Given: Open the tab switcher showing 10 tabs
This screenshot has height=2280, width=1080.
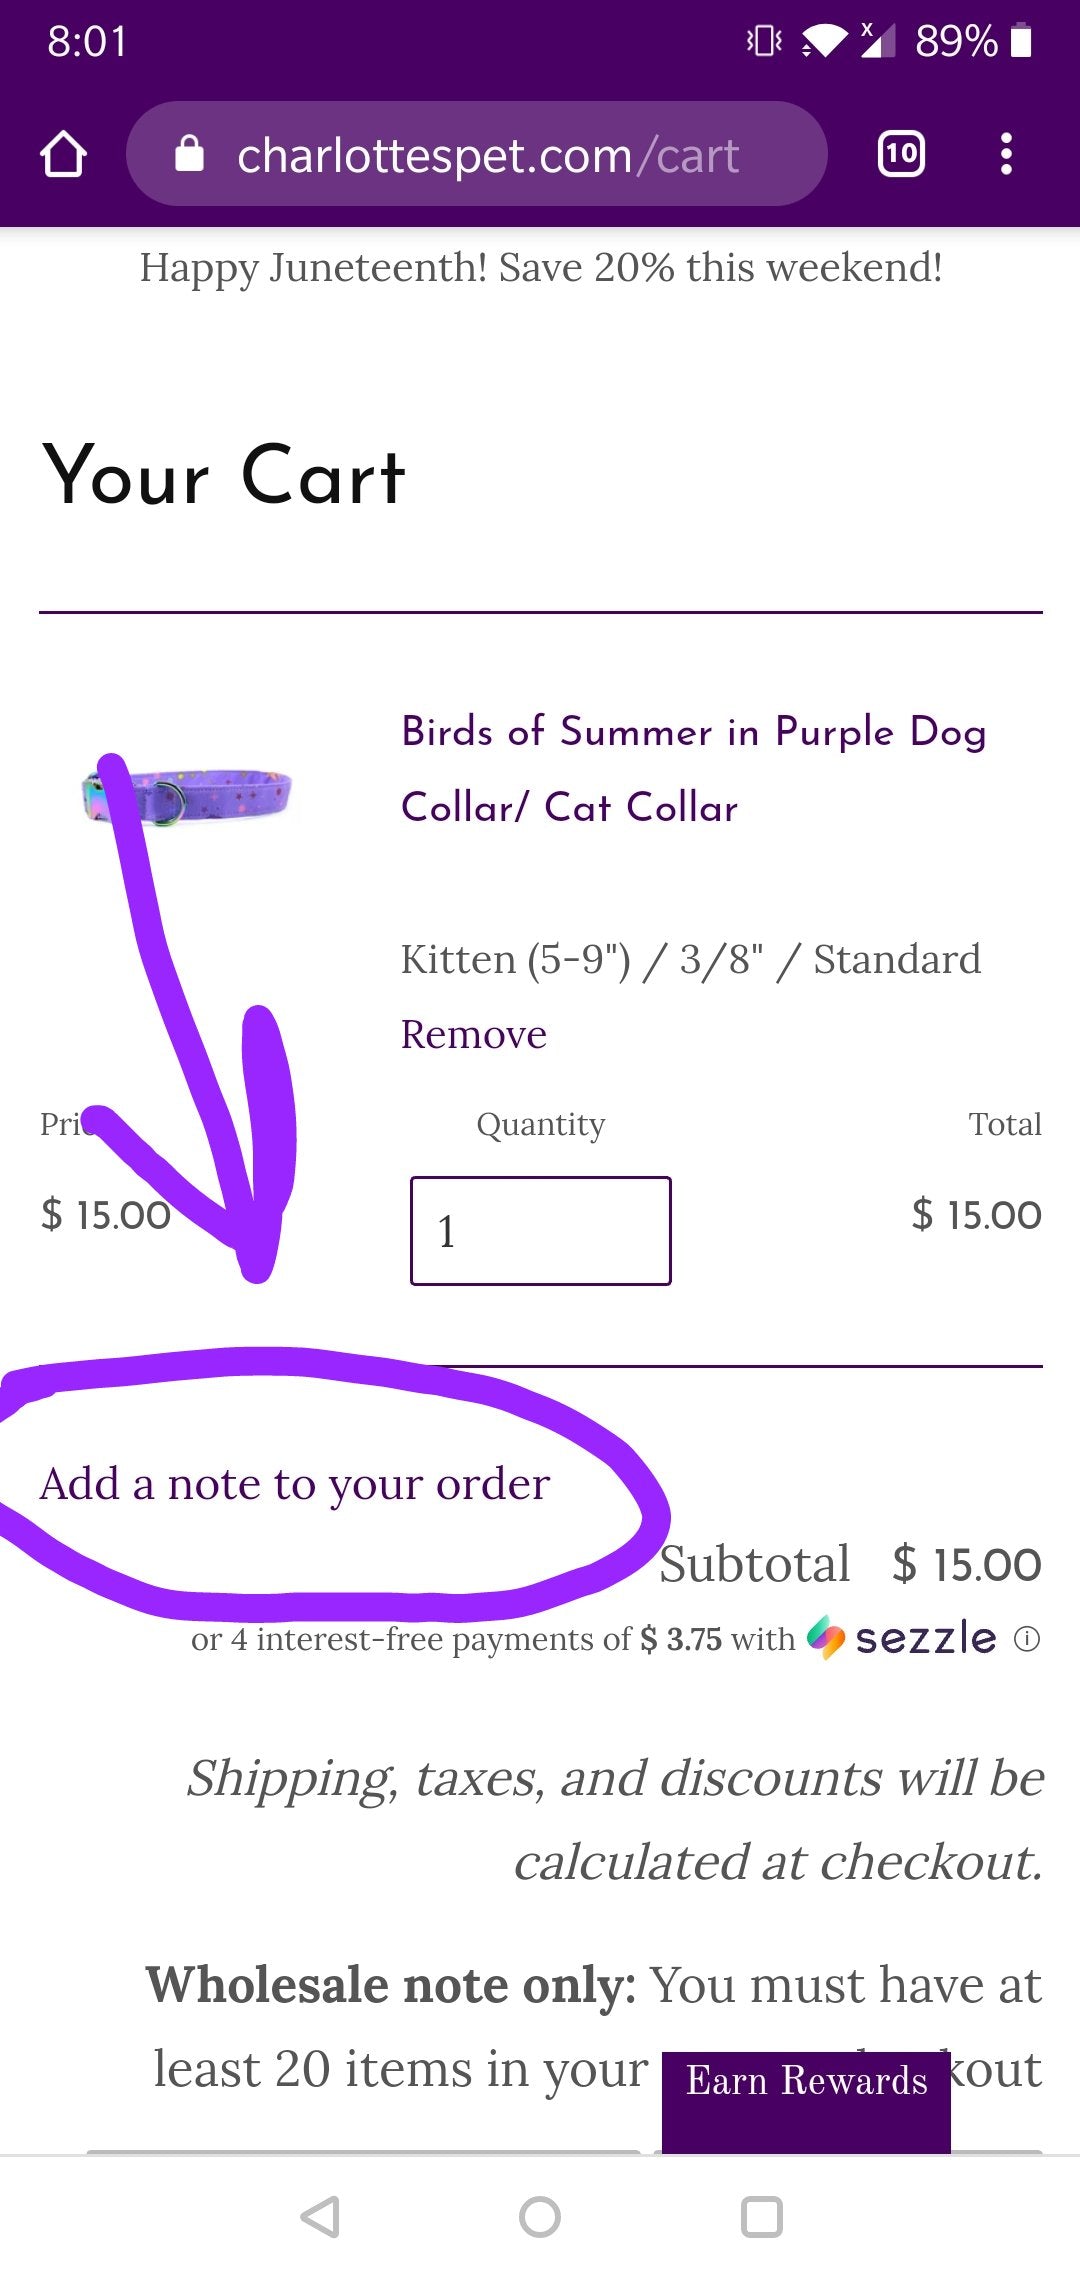Looking at the screenshot, I should tap(900, 154).
